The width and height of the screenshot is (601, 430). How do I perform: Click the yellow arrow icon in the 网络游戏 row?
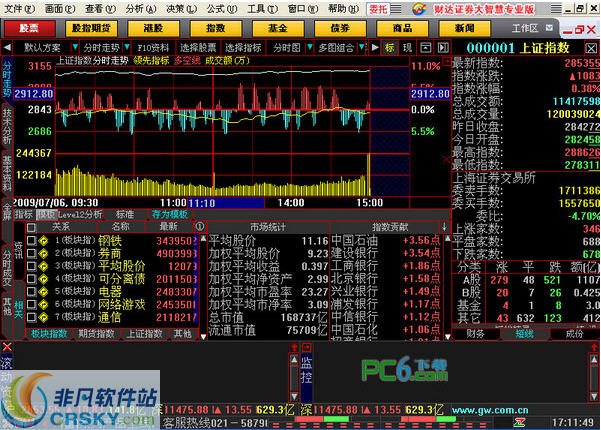pyautogui.click(x=43, y=304)
